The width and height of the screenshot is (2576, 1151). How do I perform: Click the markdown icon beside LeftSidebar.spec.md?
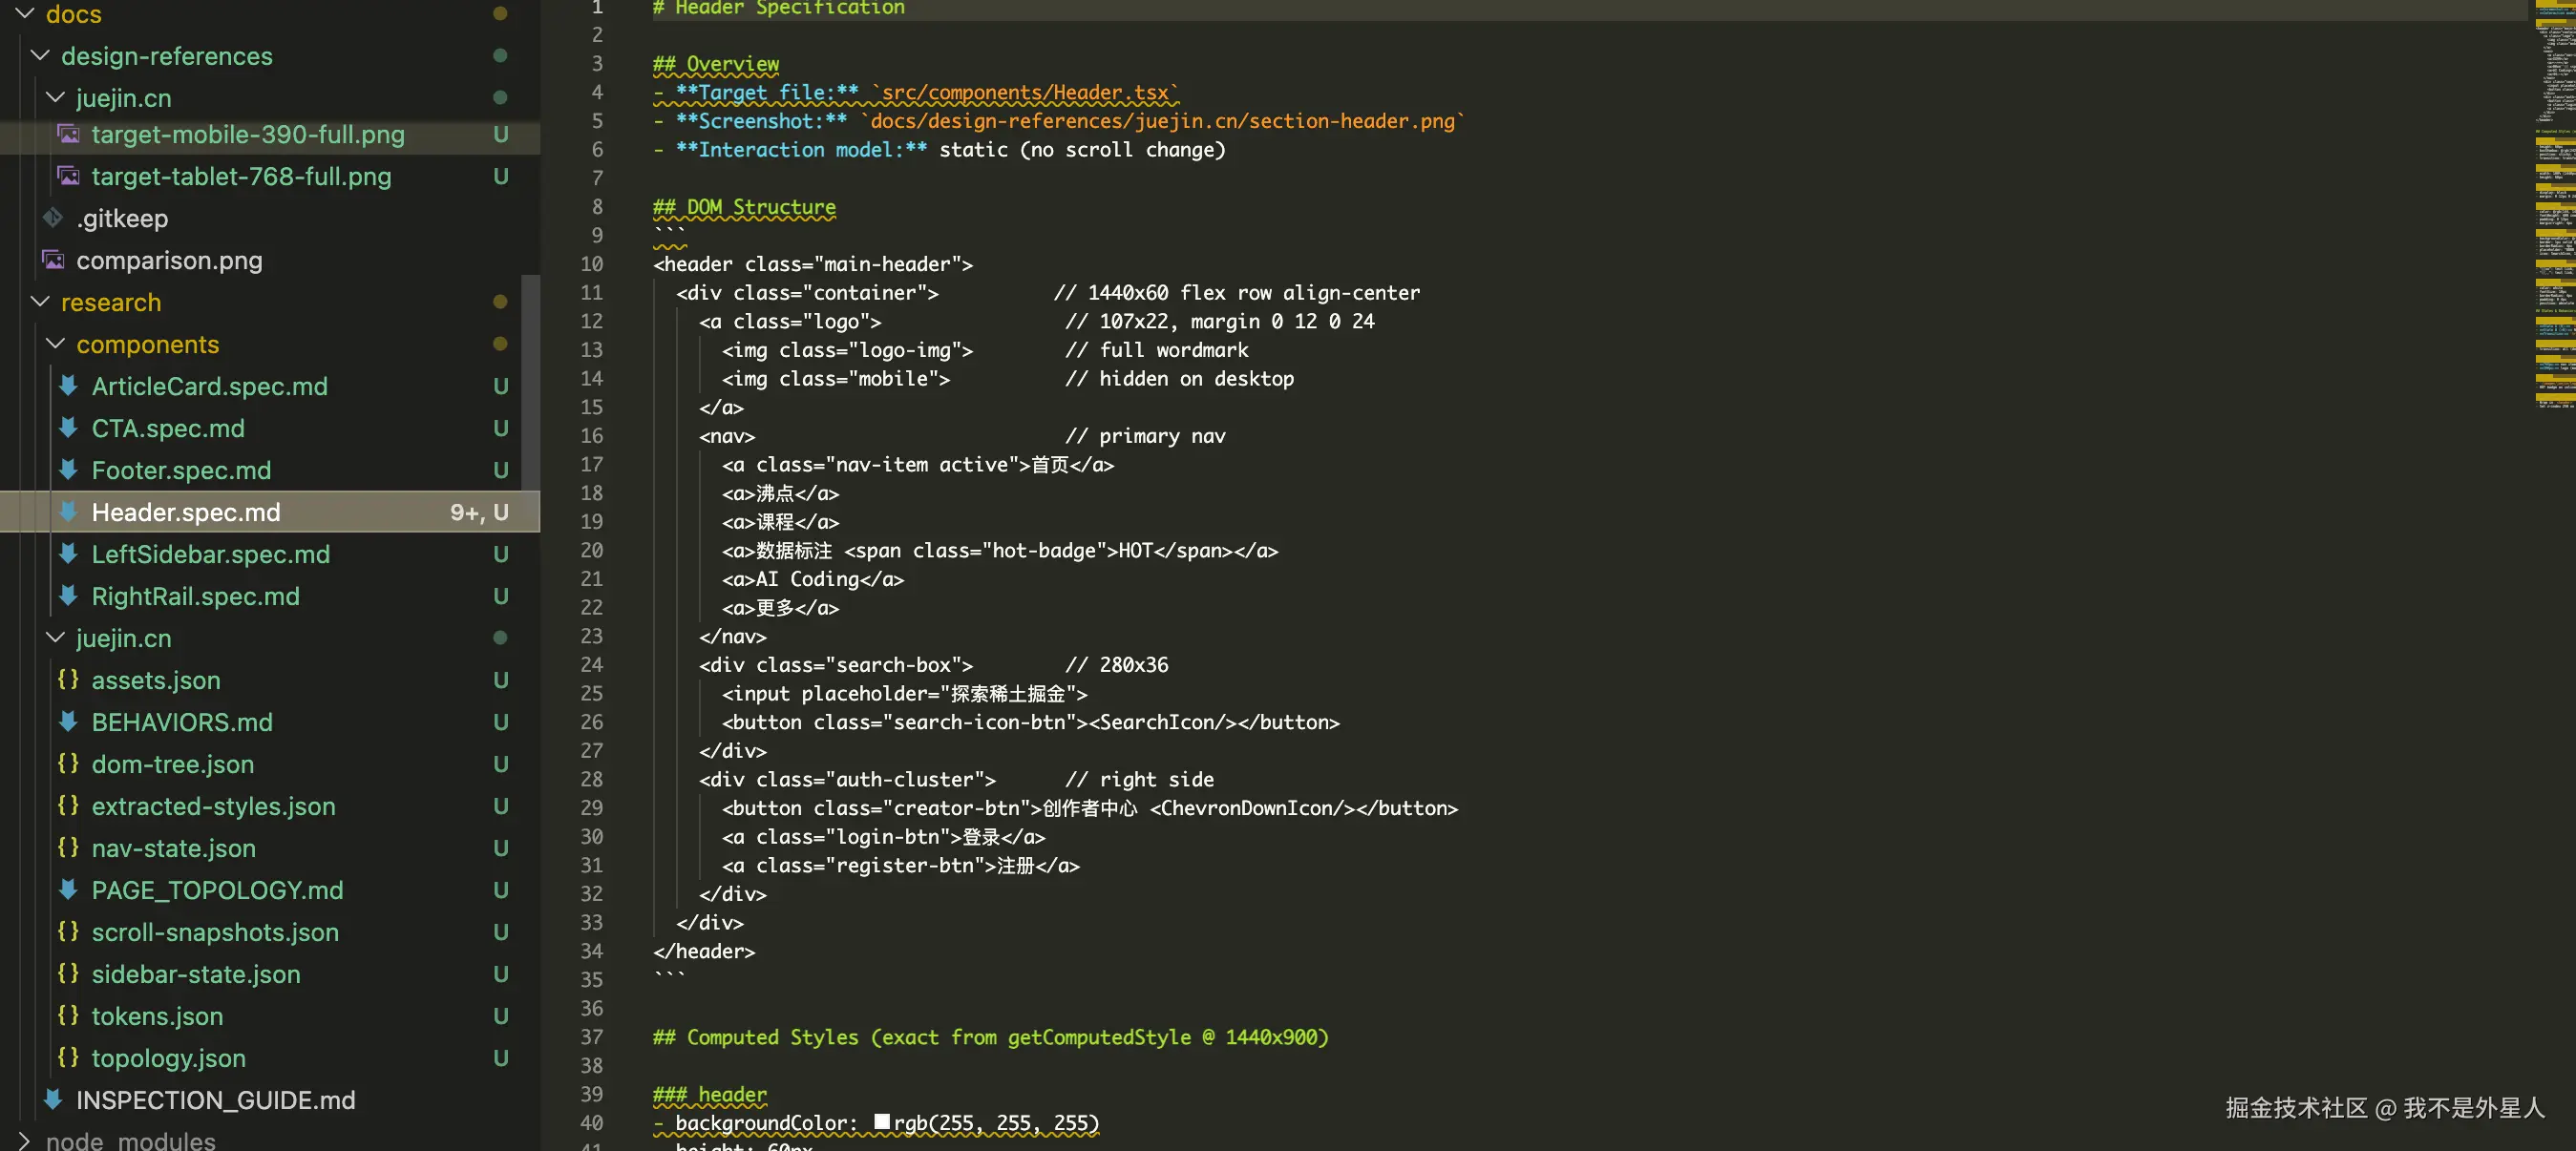pos(69,554)
